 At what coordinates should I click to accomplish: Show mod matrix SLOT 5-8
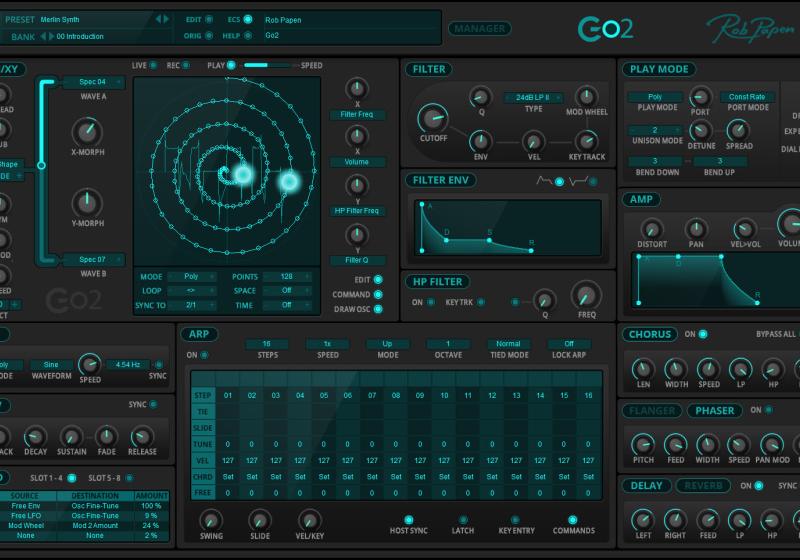(129, 478)
